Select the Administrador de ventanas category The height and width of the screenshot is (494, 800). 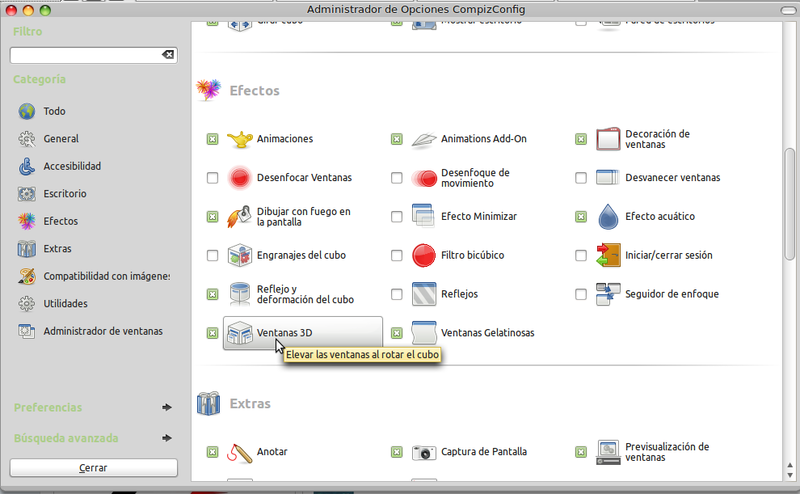102,331
